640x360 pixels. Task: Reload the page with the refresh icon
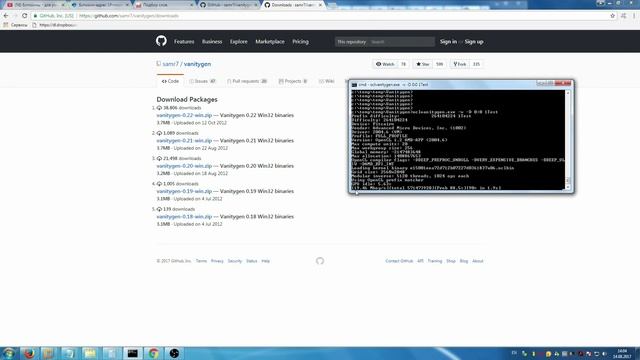pyautogui.click(x=24, y=16)
